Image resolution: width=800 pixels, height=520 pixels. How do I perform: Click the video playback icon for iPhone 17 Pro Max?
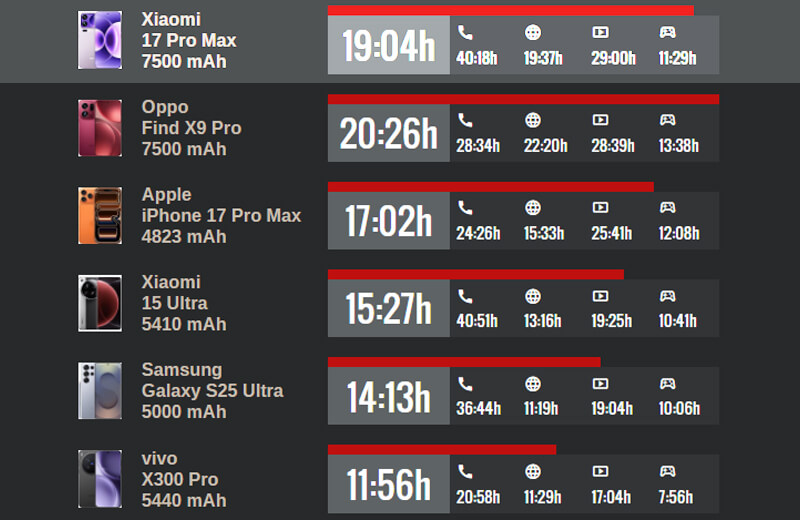point(600,208)
